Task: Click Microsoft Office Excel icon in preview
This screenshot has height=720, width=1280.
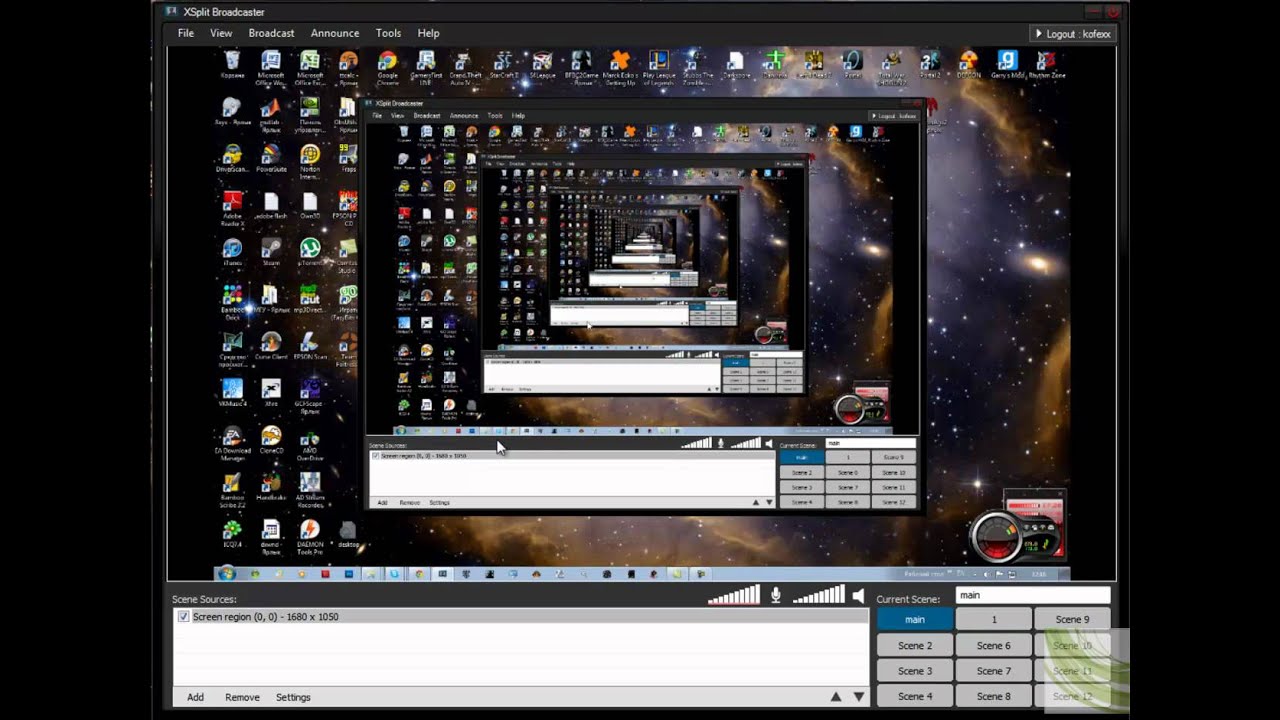Action: pyautogui.click(x=309, y=69)
